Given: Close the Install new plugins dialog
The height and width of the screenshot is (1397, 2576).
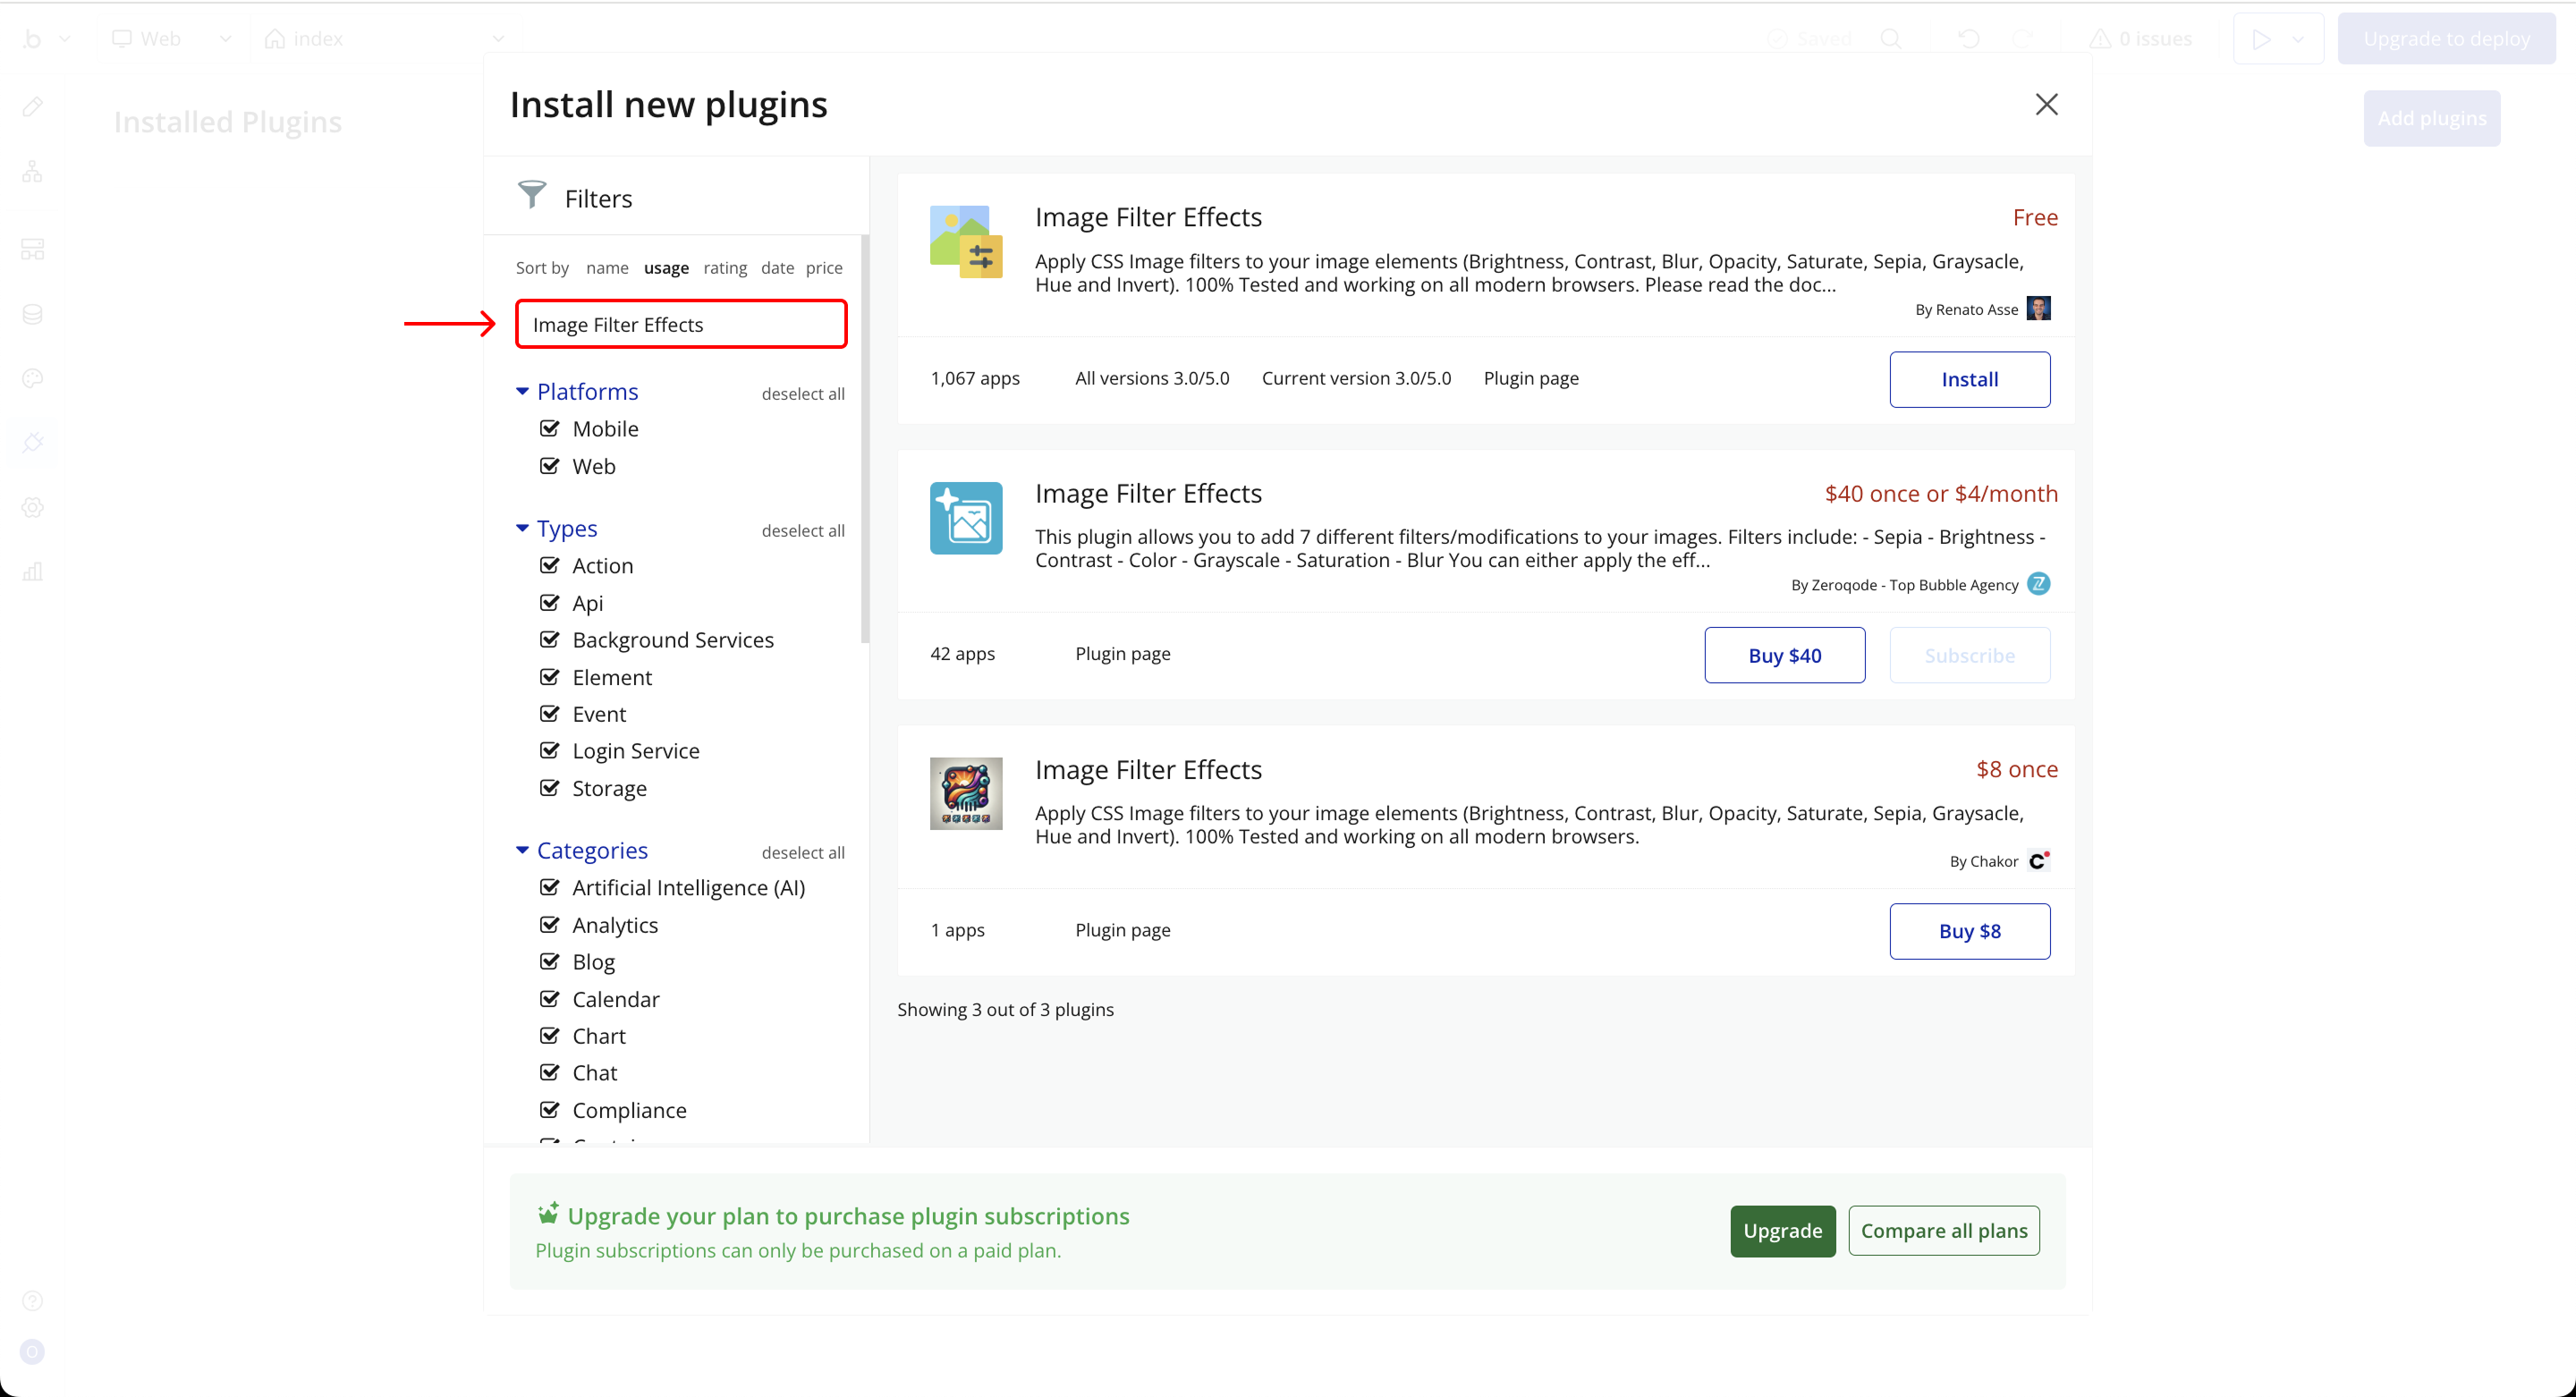Looking at the screenshot, I should click(x=2046, y=104).
